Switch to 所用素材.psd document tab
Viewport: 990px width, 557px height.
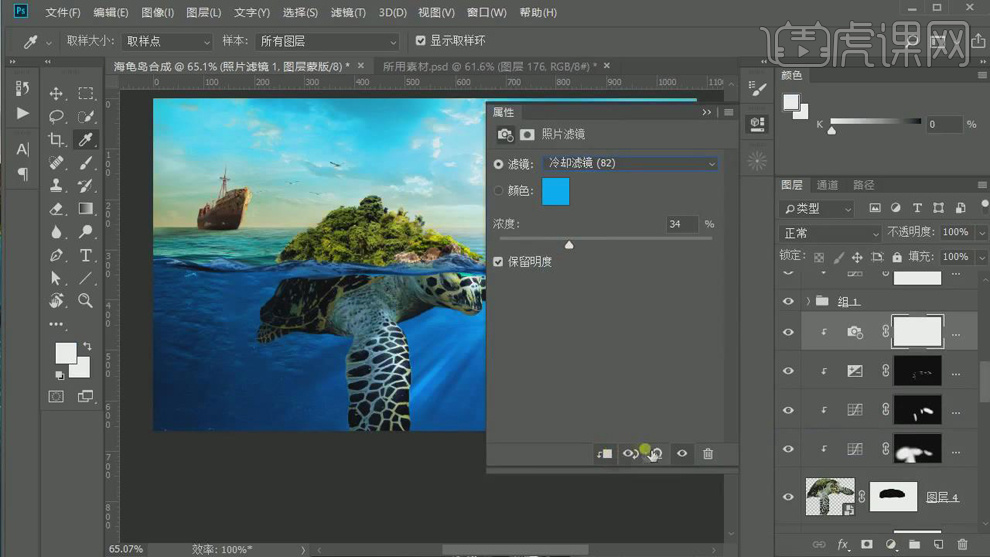click(488, 66)
